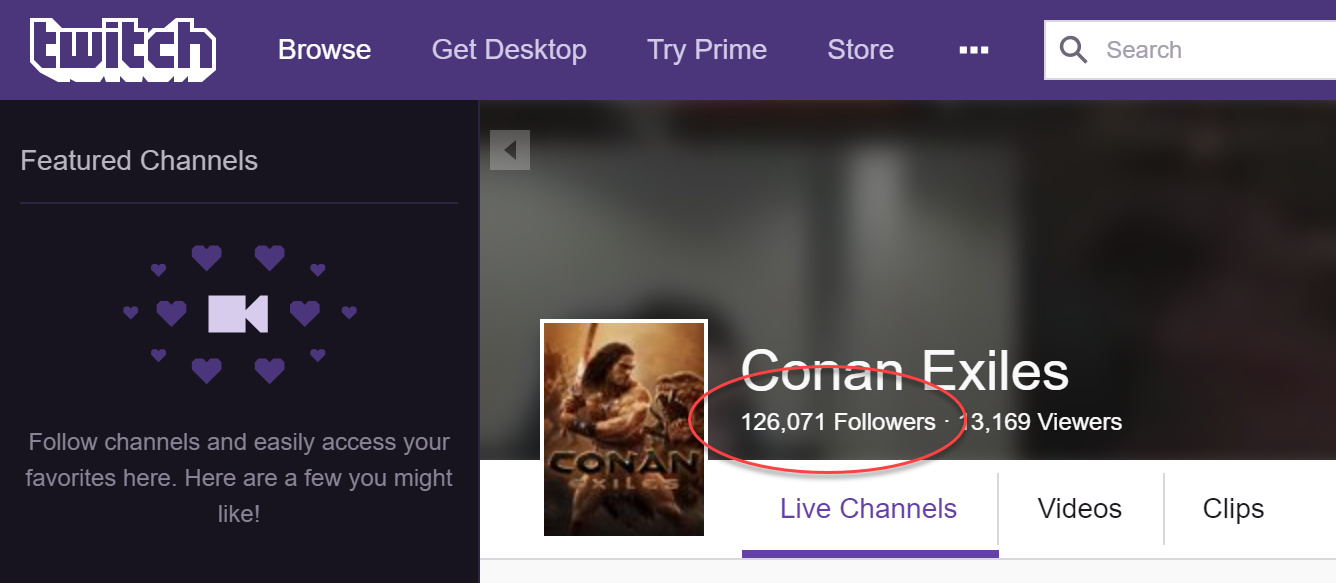The image size is (1336, 583).
Task: Click the Featured Channels heading
Action: [x=139, y=161]
